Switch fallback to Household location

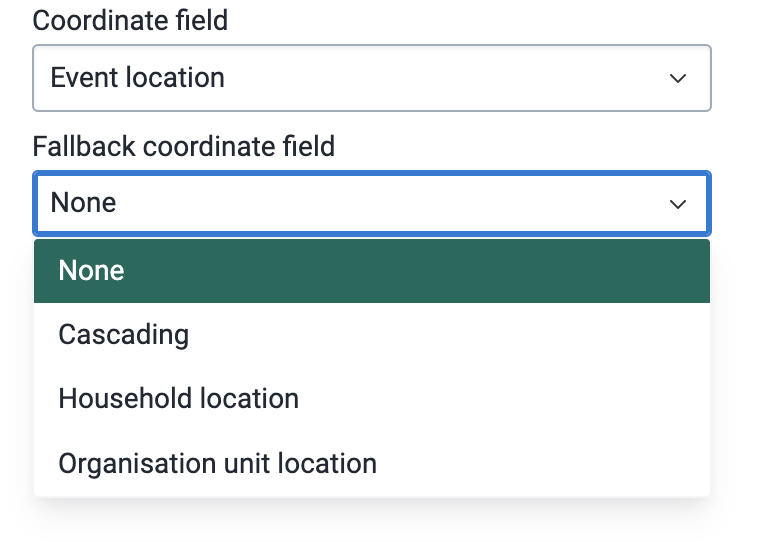click(372, 399)
